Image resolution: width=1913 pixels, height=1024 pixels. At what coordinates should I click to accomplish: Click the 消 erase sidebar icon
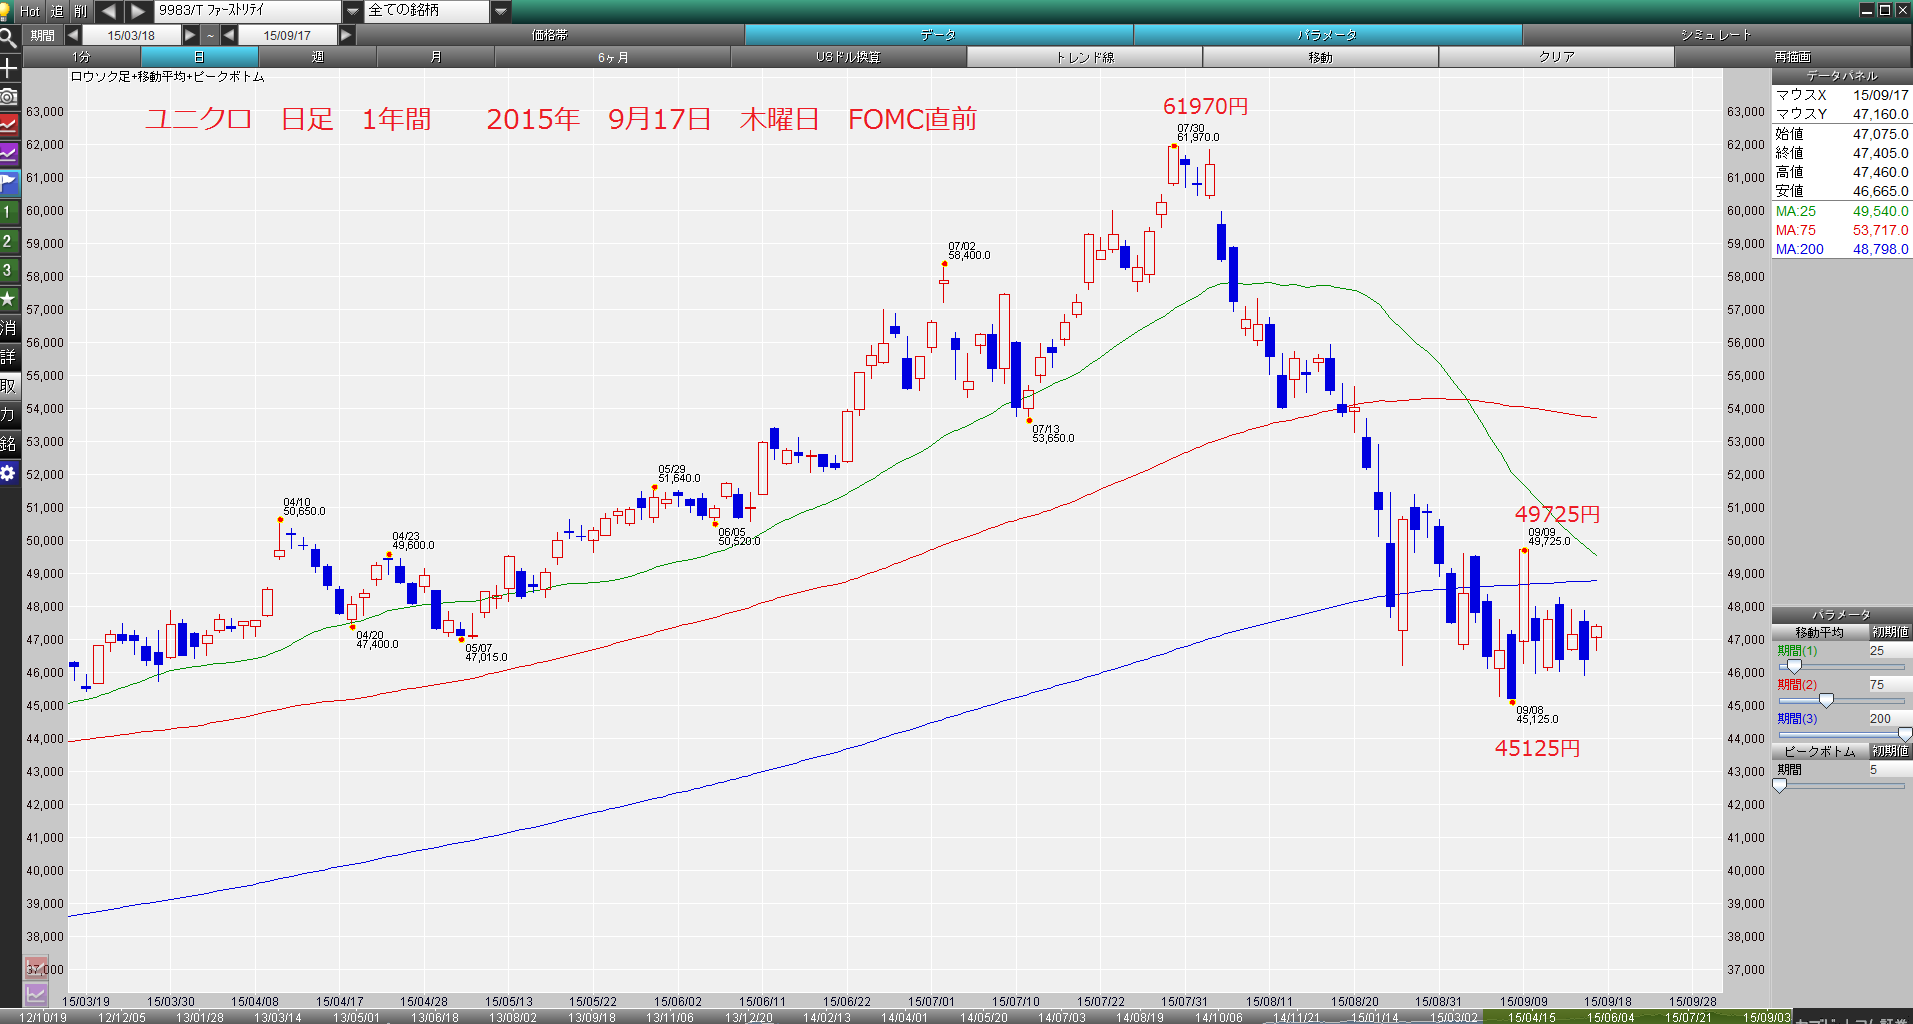(9, 327)
